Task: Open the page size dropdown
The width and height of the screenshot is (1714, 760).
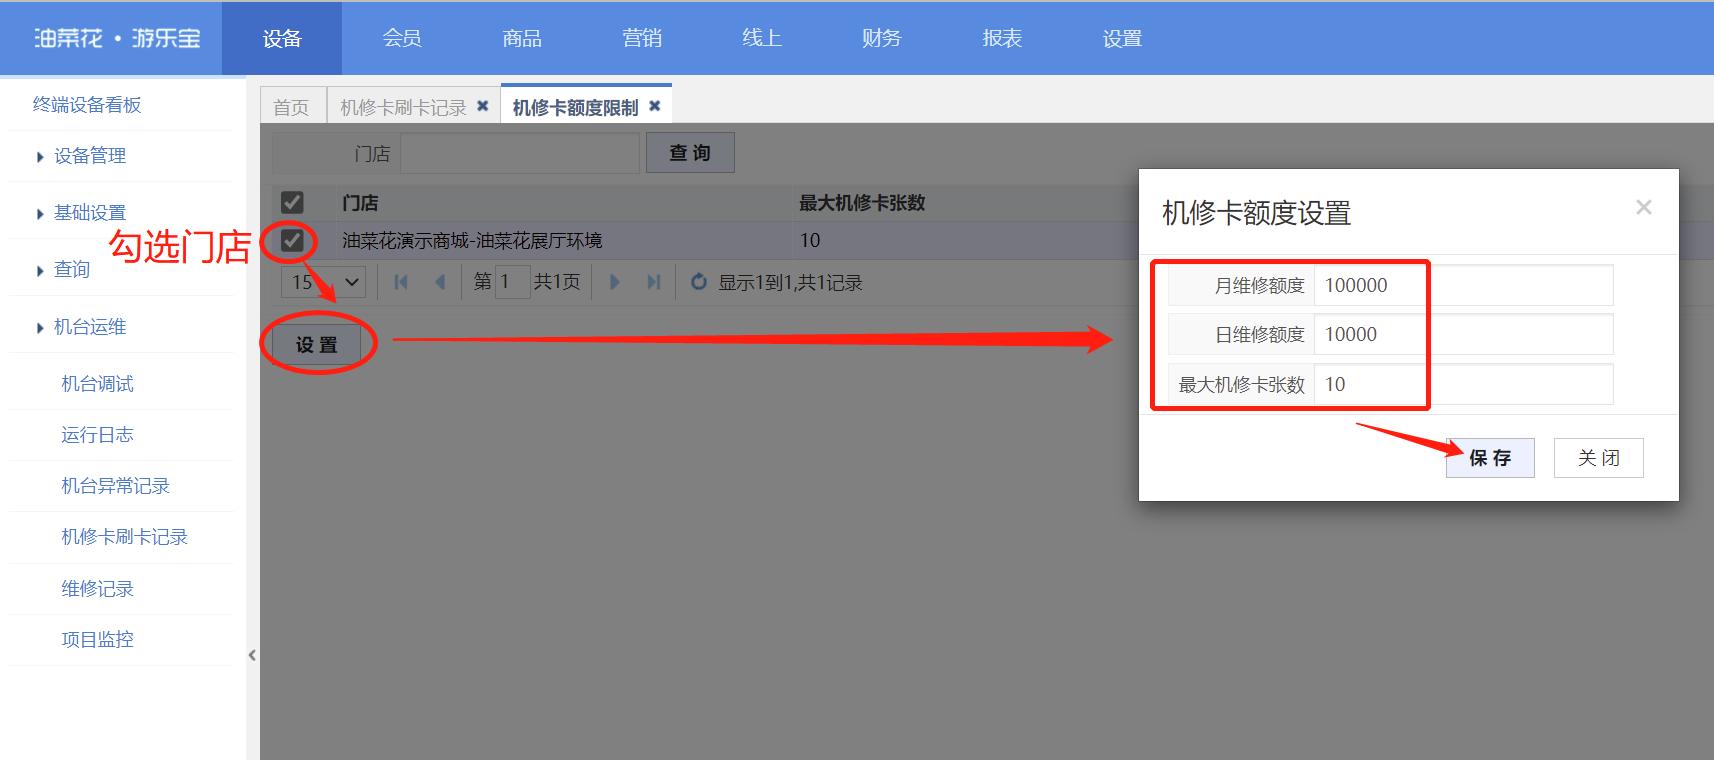Action: 323,282
